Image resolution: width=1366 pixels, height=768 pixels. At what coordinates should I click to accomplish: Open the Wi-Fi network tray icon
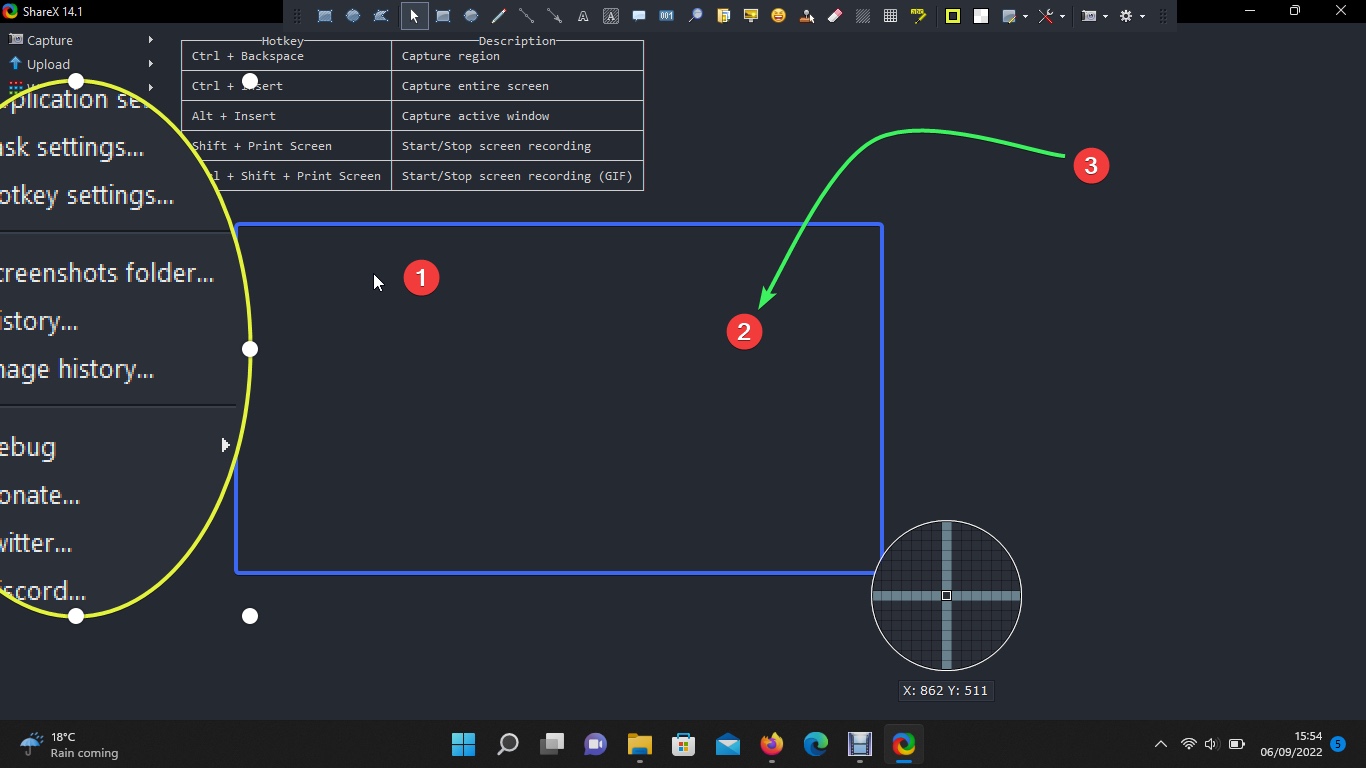1188,744
